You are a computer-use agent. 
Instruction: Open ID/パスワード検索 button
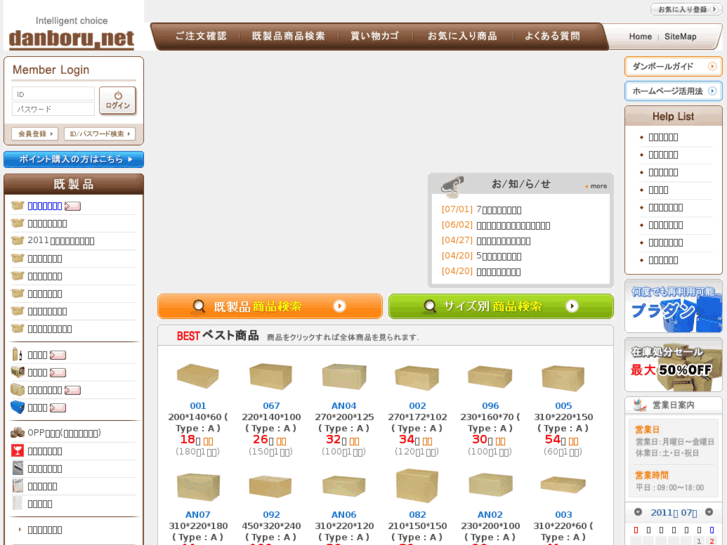click(x=100, y=134)
